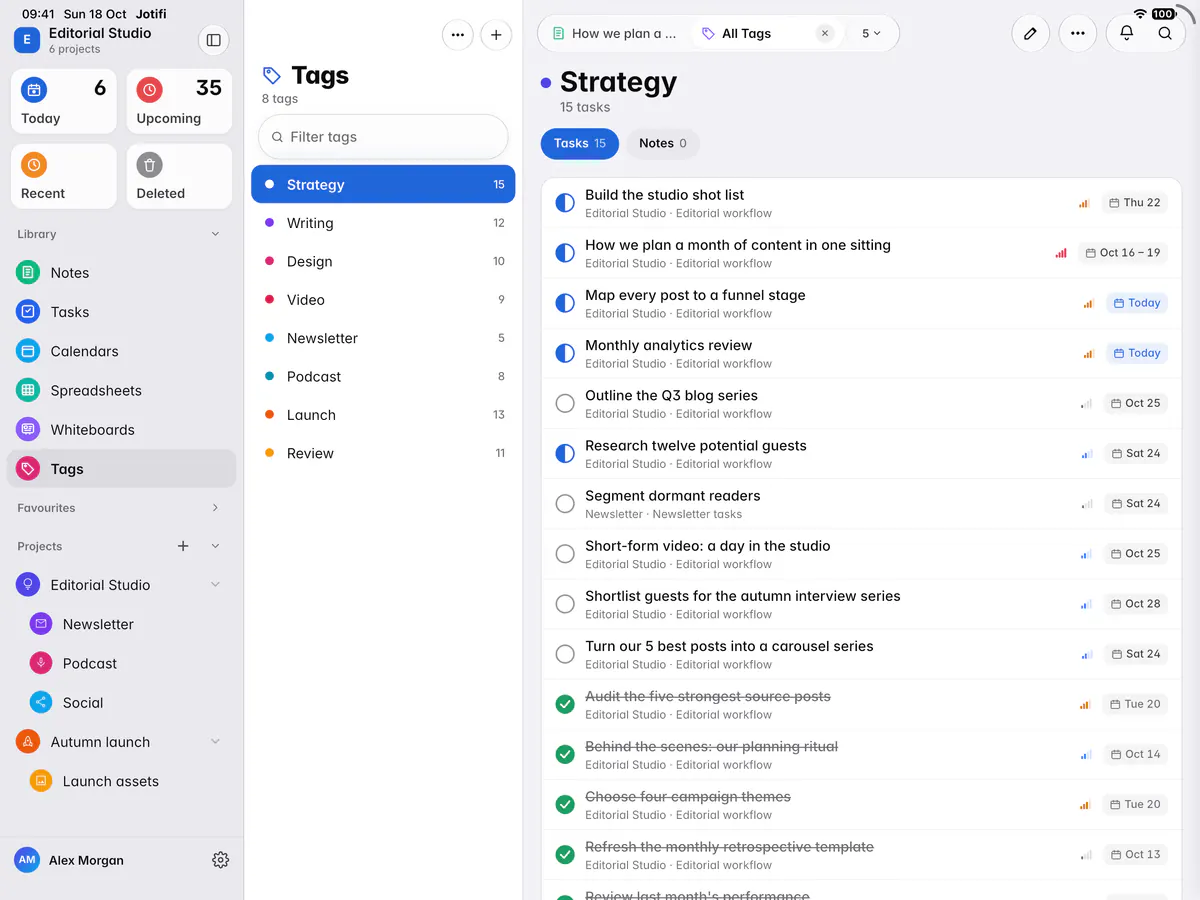This screenshot has height=900, width=1200.
Task: Collapse the Editorial Studio project tree
Action: pyautogui.click(x=215, y=585)
